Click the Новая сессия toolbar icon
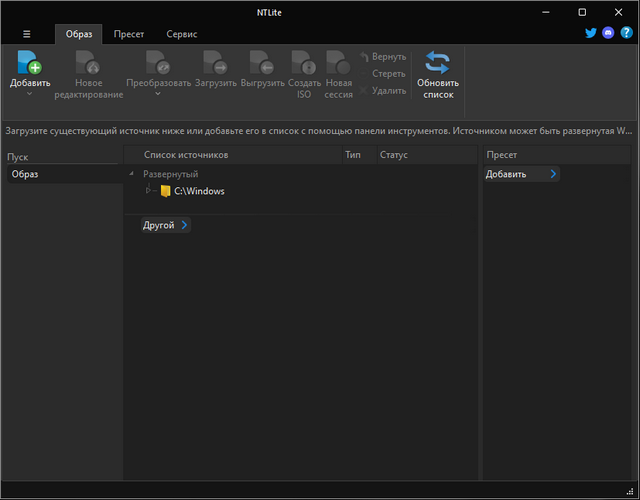This screenshot has height=500, width=640. coord(339,64)
